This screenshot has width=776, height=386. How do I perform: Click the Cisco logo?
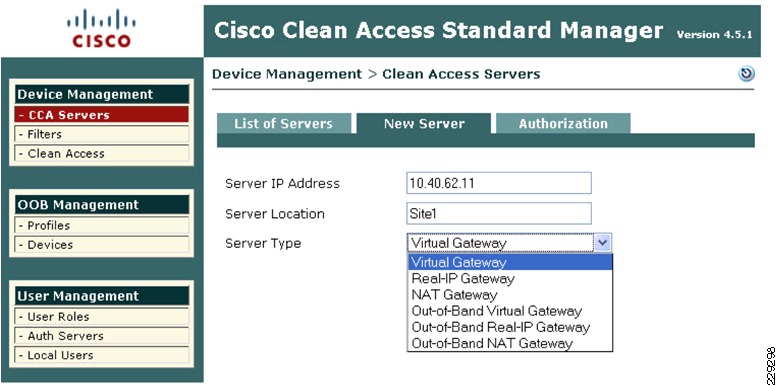pyautogui.click(x=101, y=28)
